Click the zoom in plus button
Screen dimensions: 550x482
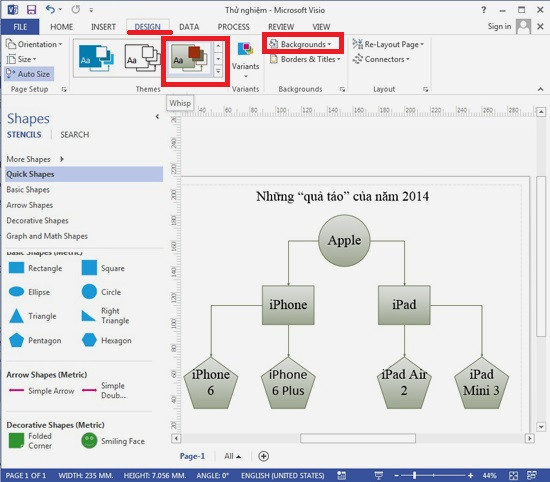pos(470,475)
